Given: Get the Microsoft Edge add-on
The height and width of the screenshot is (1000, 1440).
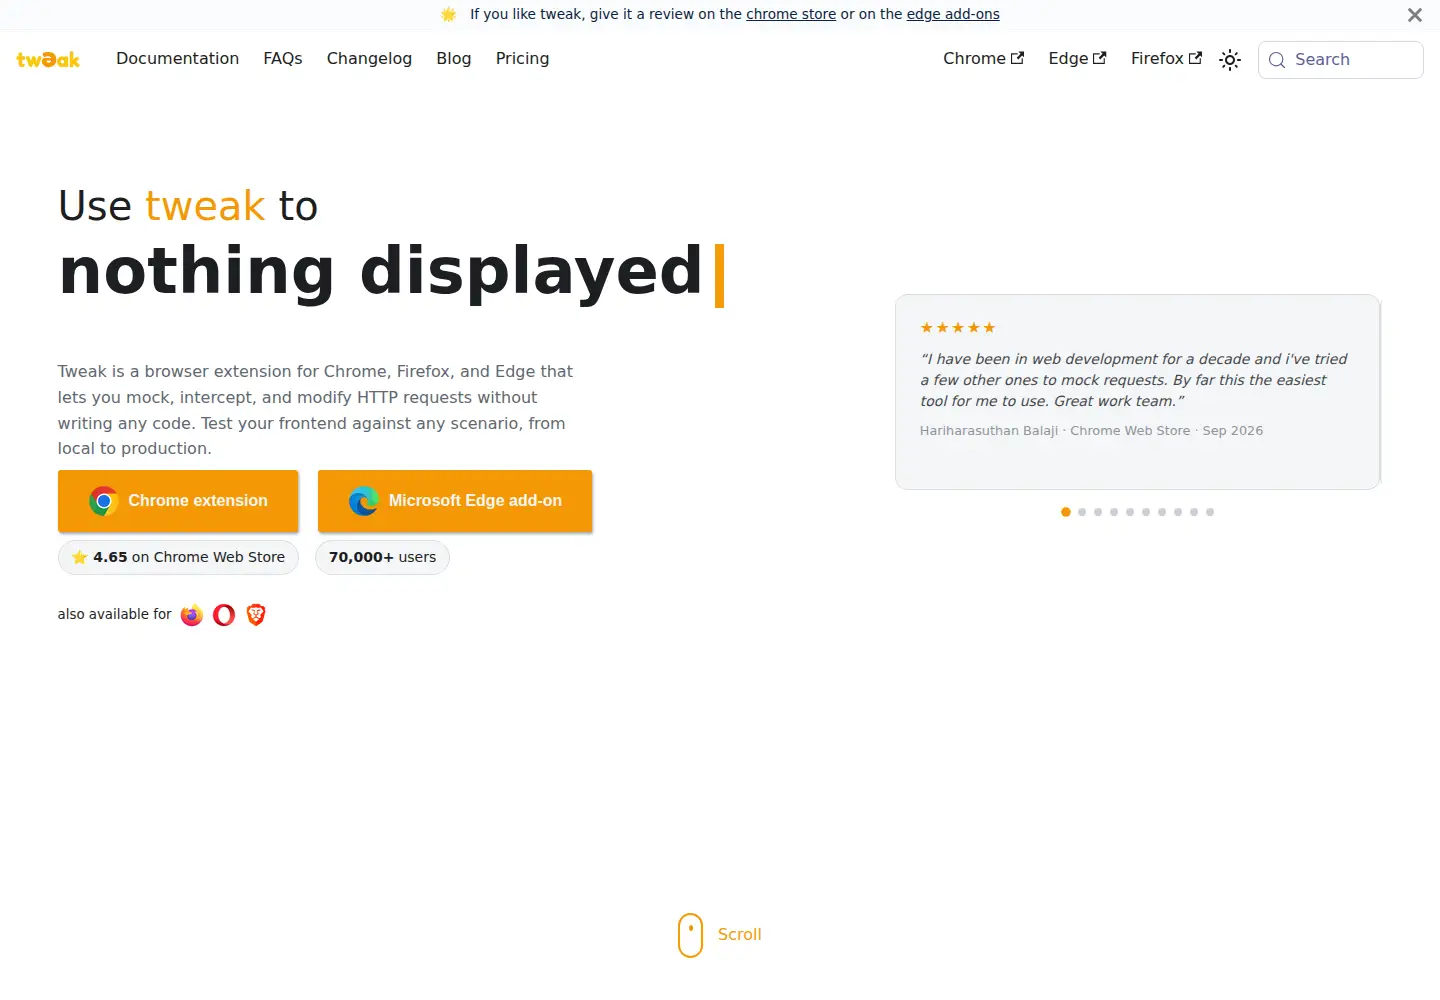Looking at the screenshot, I should pos(455,501).
